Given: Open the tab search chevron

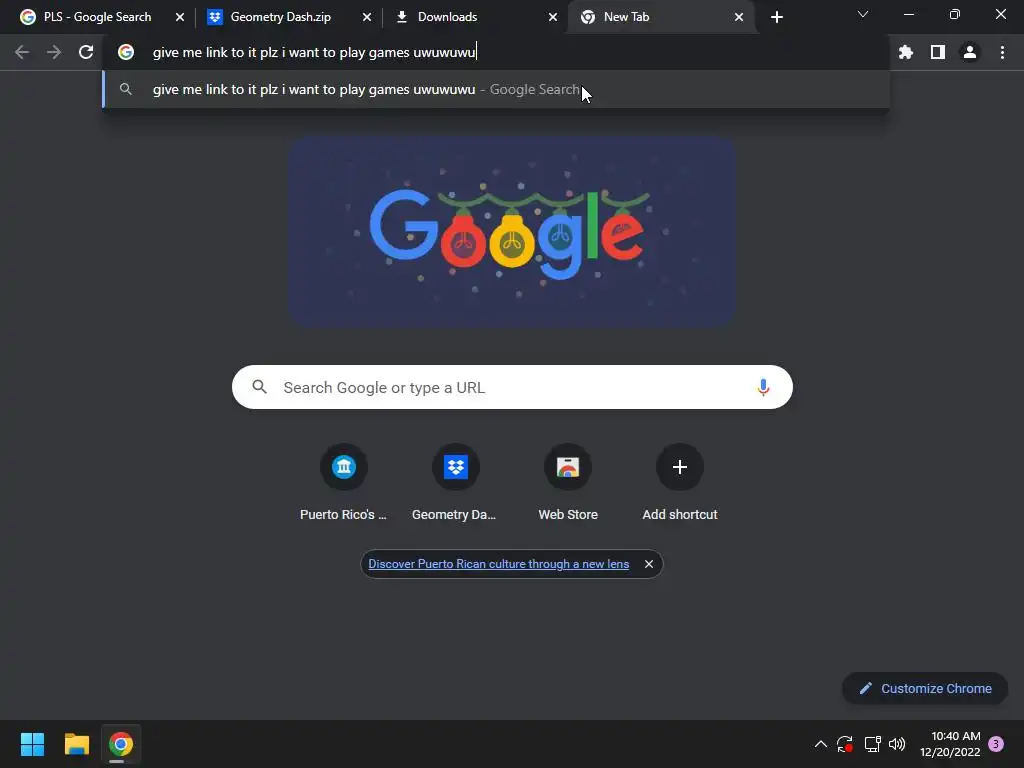Looking at the screenshot, I should (863, 14).
